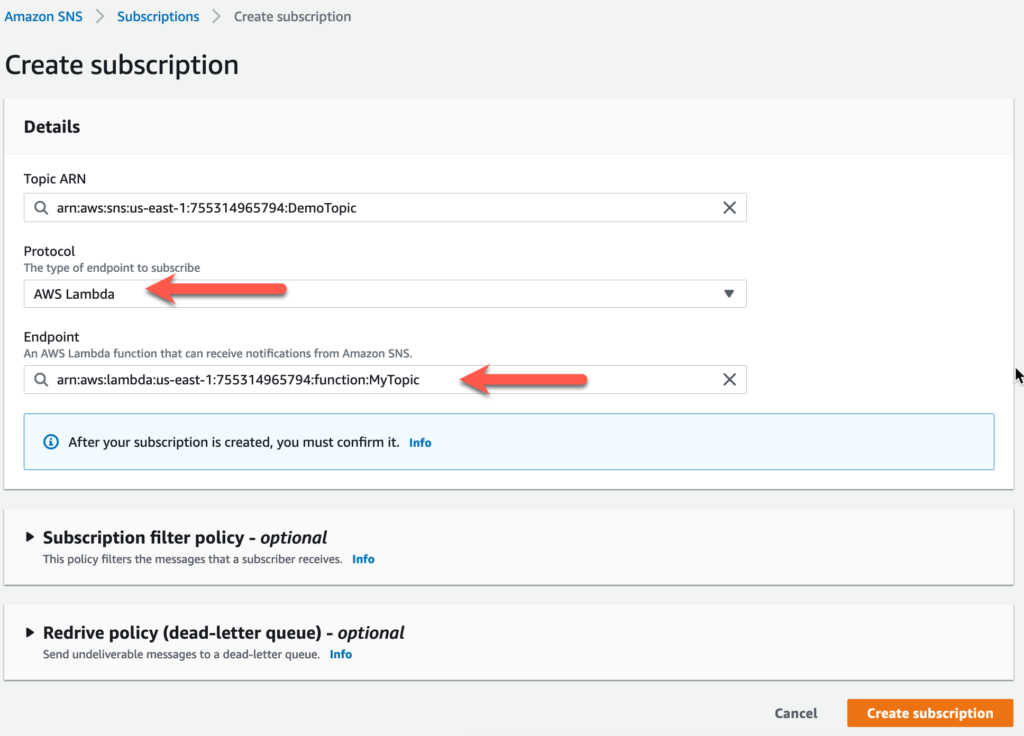Expand Subscription filter policy section

[29, 537]
